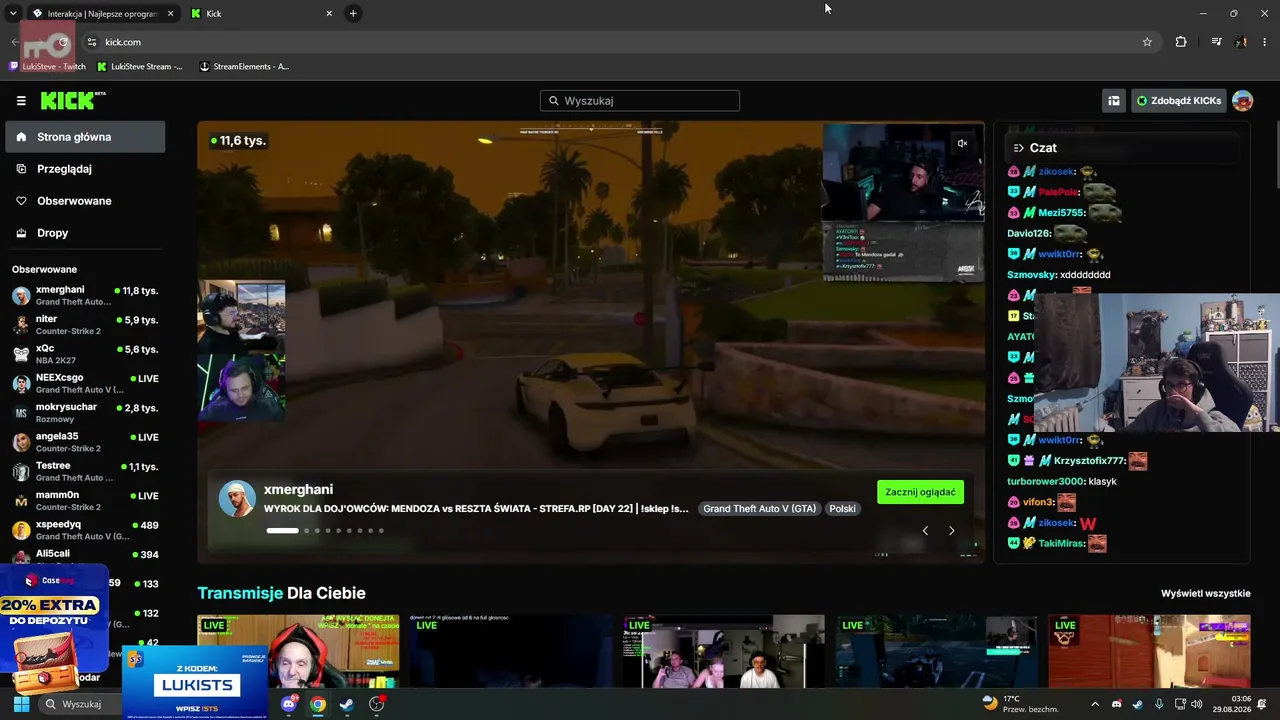Open the dashboard panel icon beside Zdobądź KICKs
The width and height of the screenshot is (1280, 720).
tap(1113, 101)
